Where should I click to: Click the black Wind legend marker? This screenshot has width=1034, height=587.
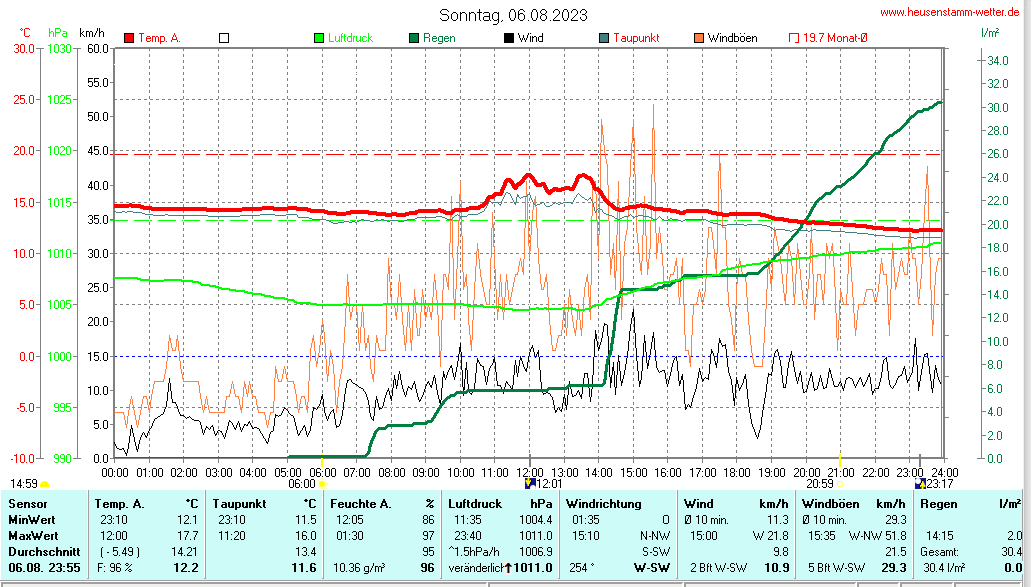509,38
